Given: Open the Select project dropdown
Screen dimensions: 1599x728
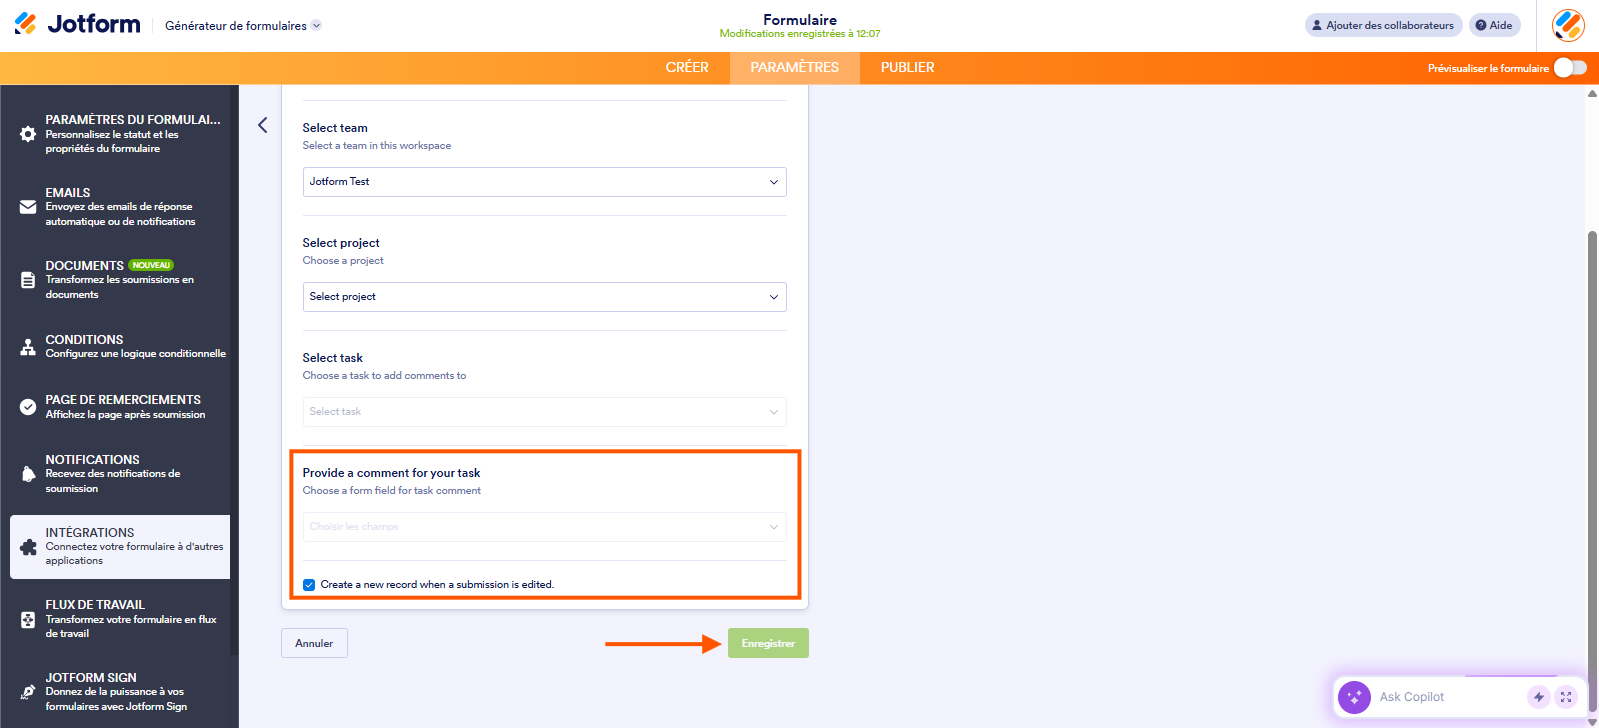Looking at the screenshot, I should [x=545, y=297].
